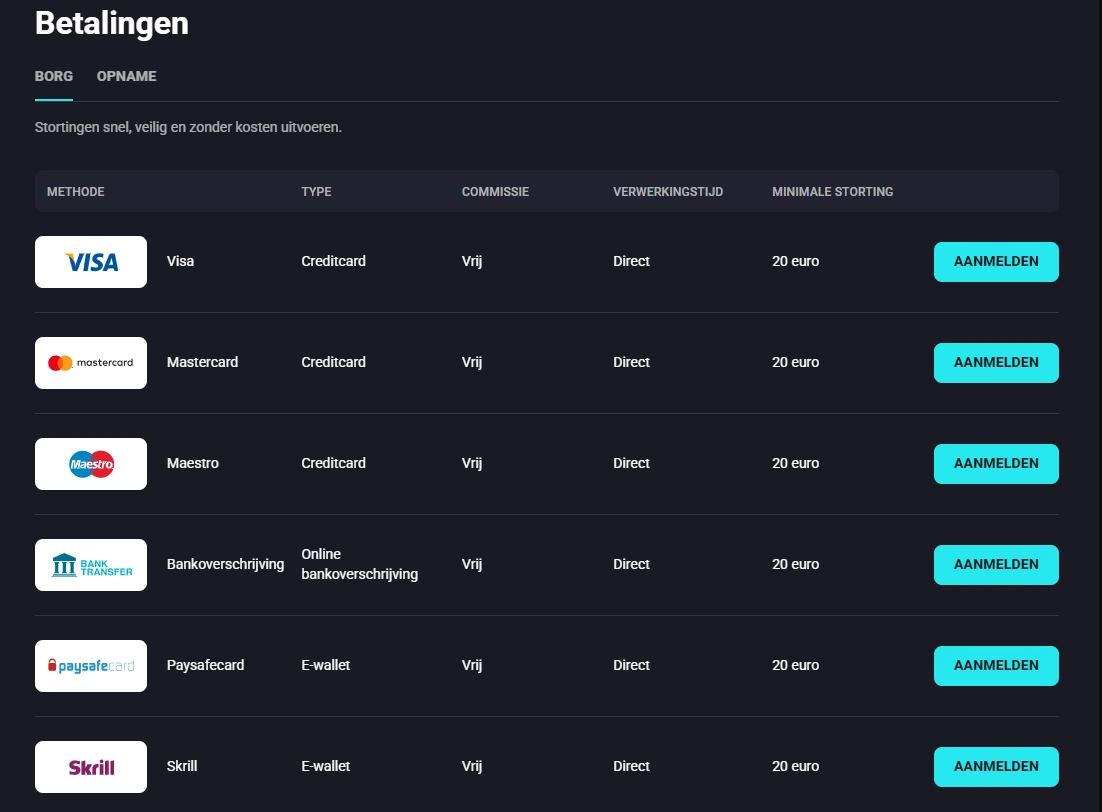Click 'Online bankoverschrijving' type text

[x=360, y=564]
